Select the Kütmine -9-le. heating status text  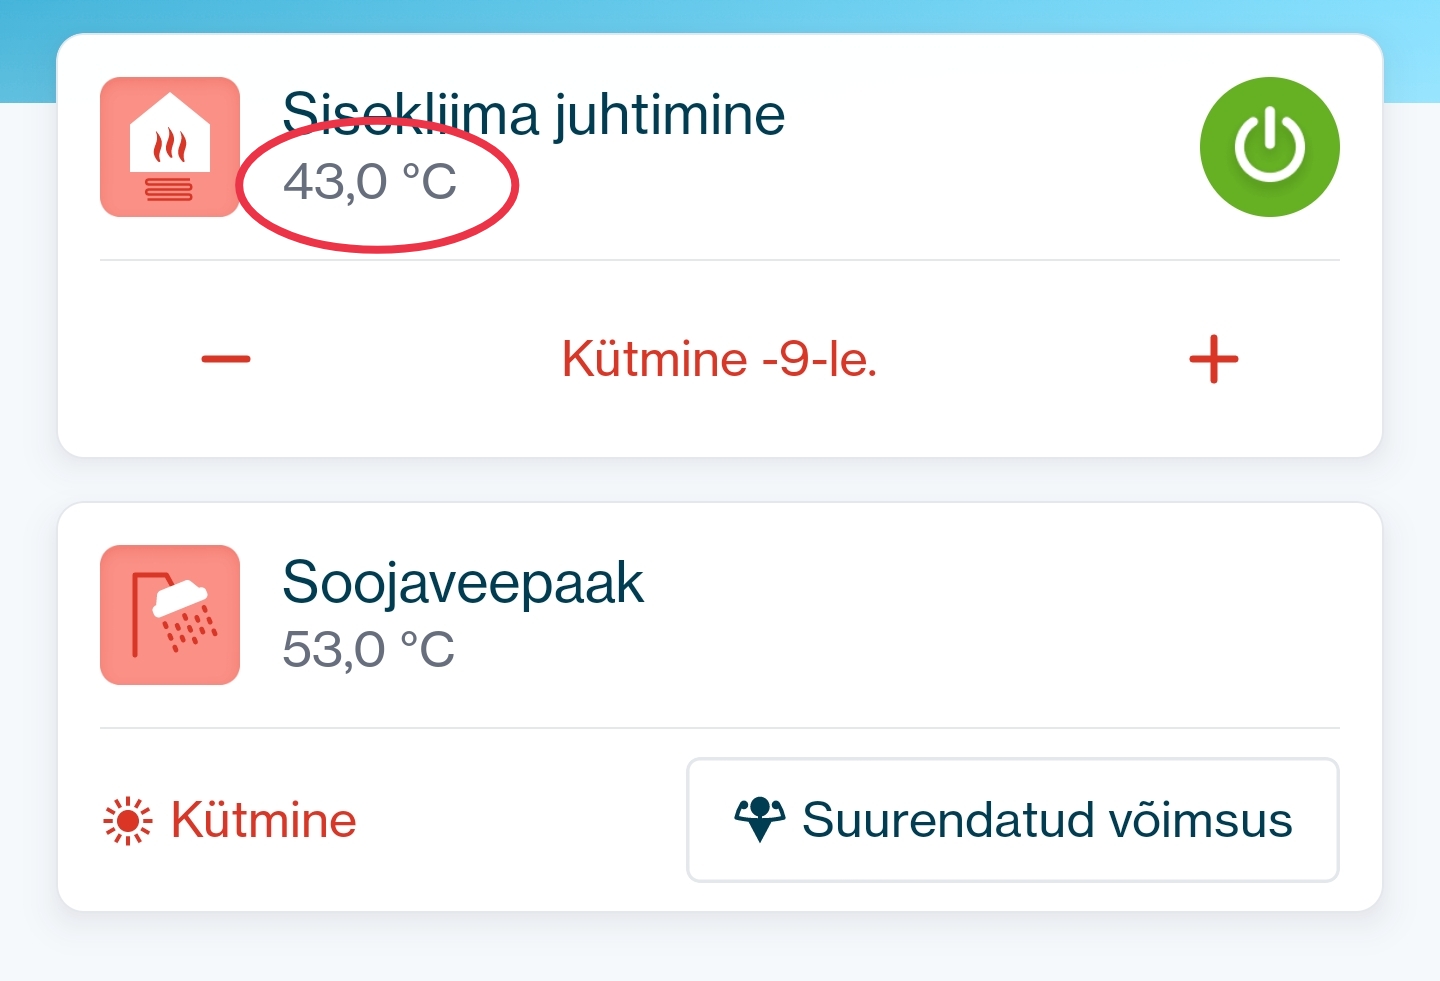point(719,359)
